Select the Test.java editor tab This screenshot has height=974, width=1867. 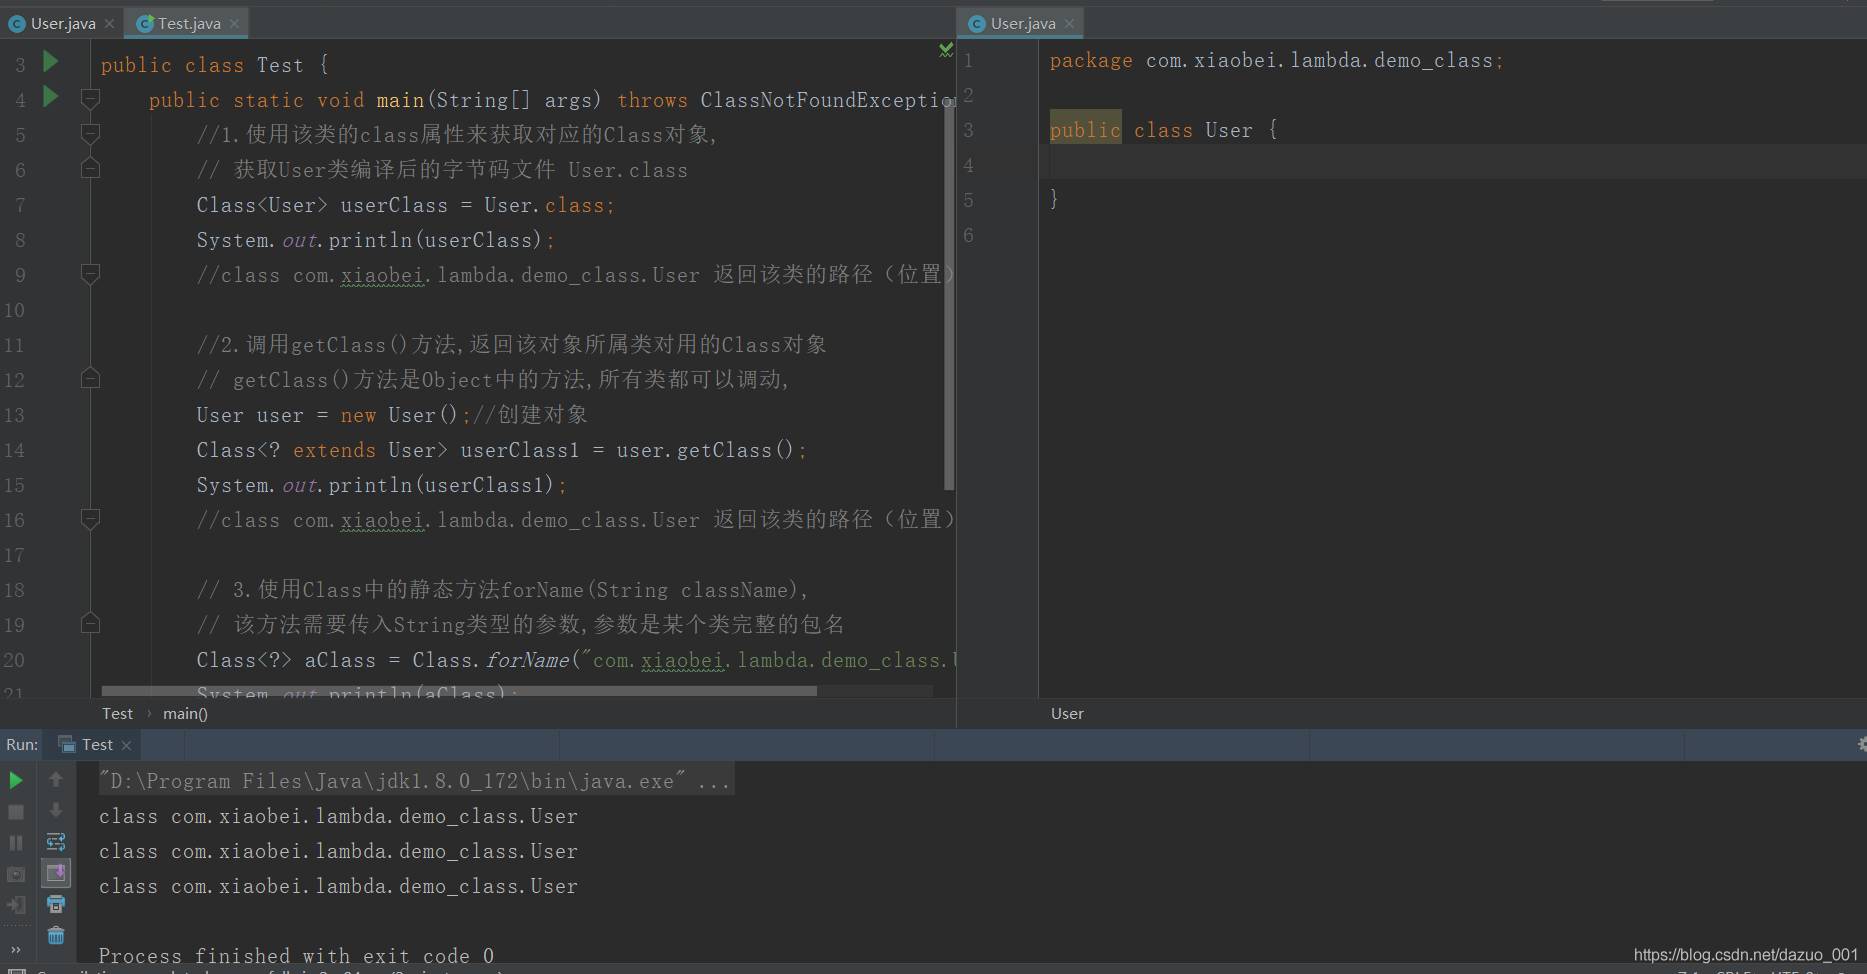click(x=188, y=23)
